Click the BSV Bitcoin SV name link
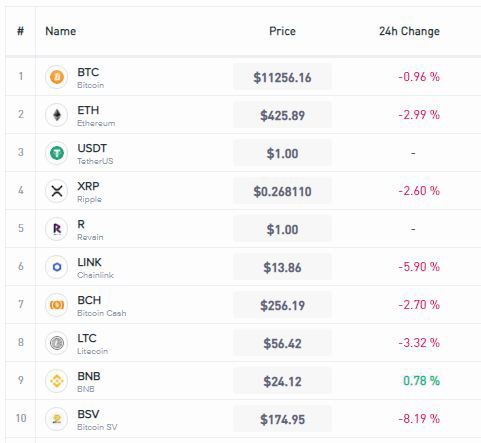Screen dimensions: 481x443 point(97,420)
